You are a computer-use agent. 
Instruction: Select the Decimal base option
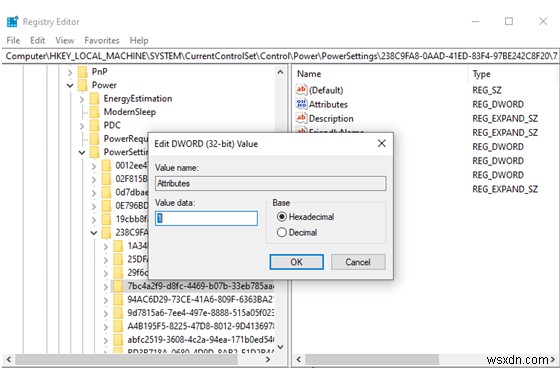282,232
